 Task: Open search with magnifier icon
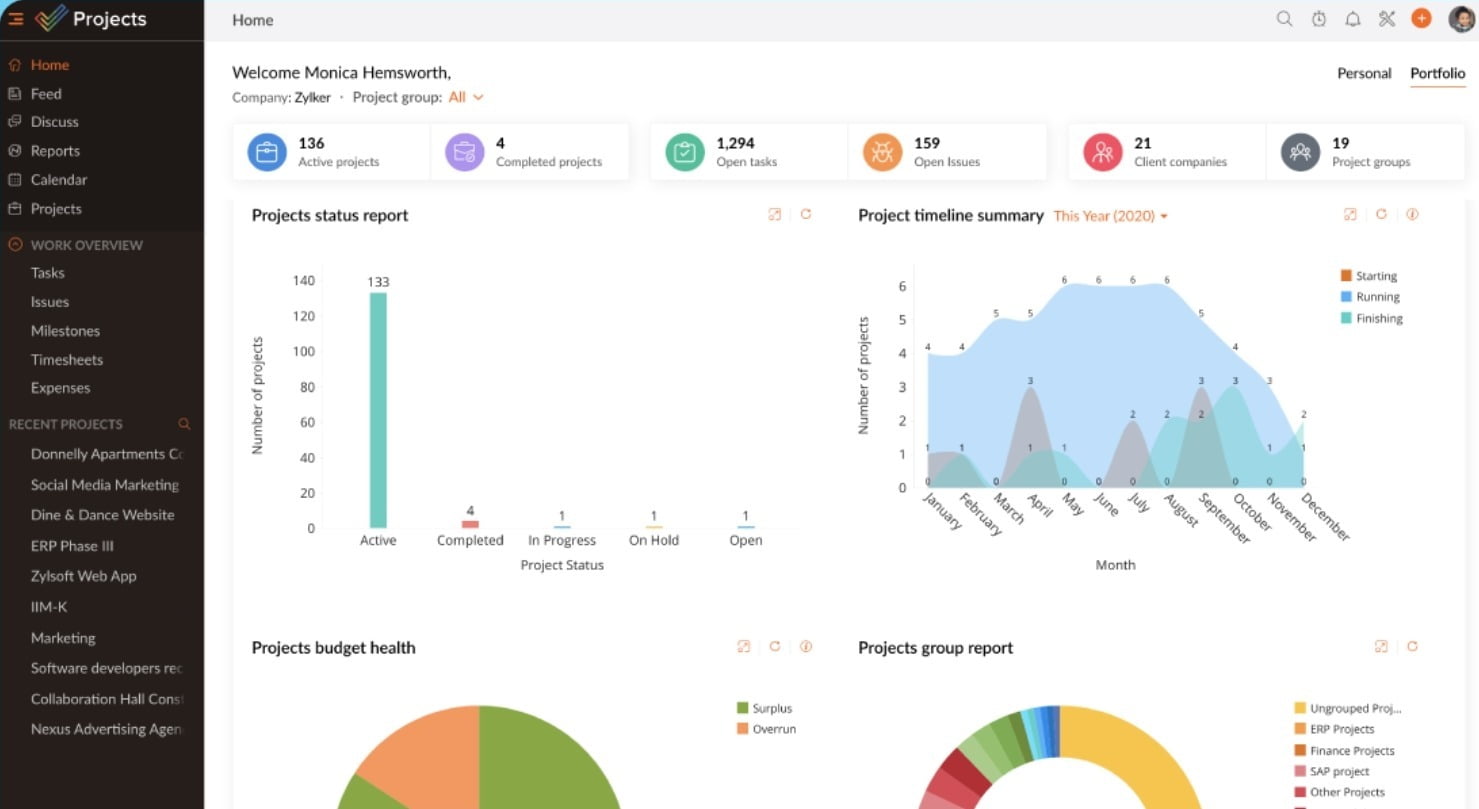(x=1285, y=19)
